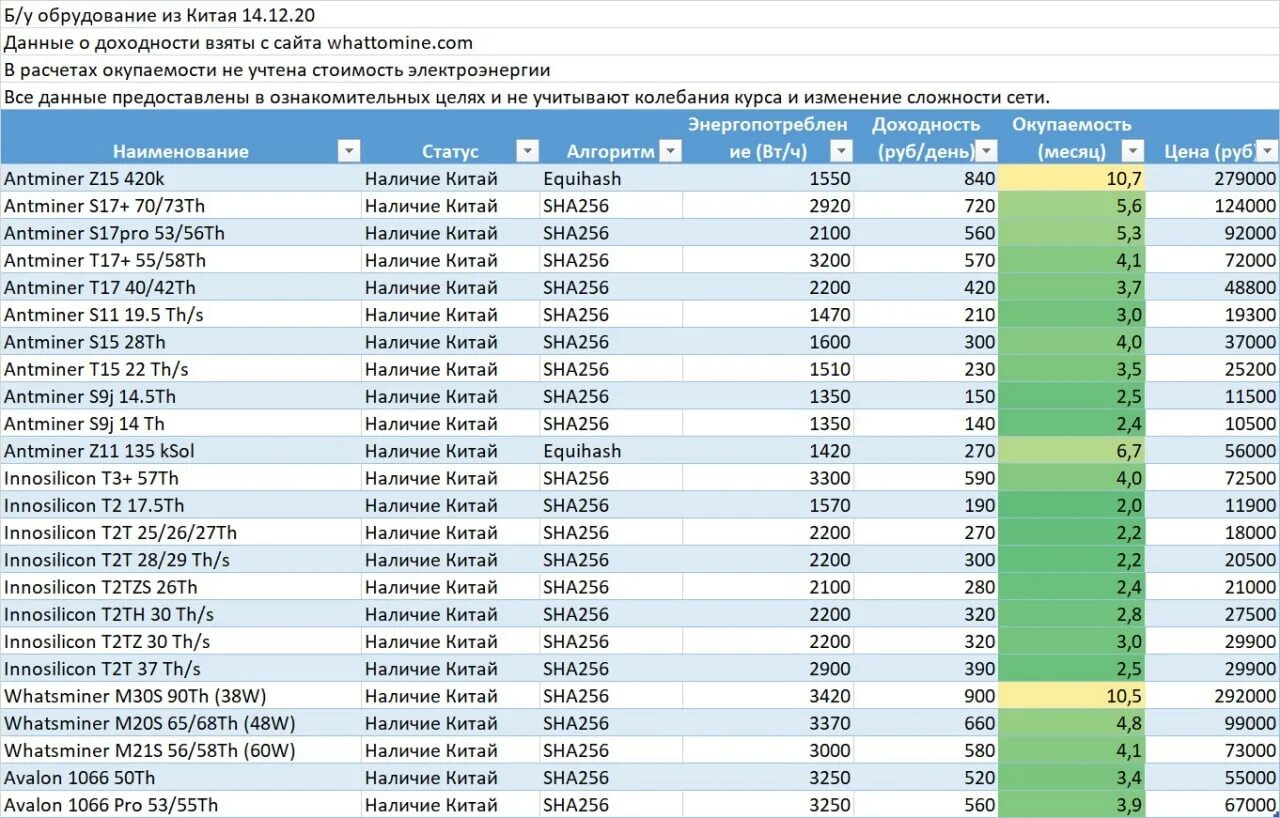Click SHA256 cell in Avalon 1066 50Th row
This screenshot has width=1280, height=818.
click(x=611, y=777)
